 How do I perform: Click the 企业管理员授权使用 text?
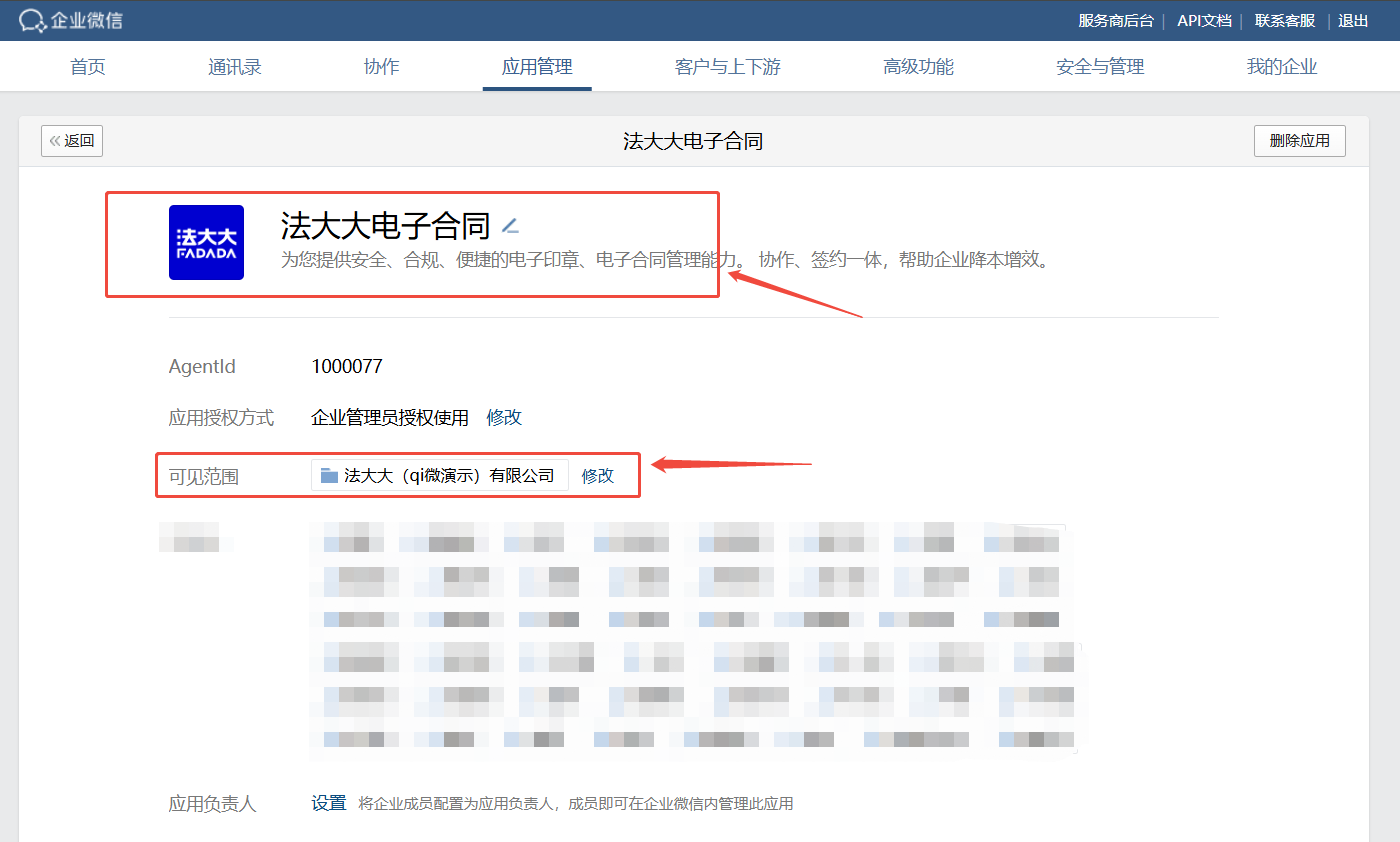tap(390, 417)
